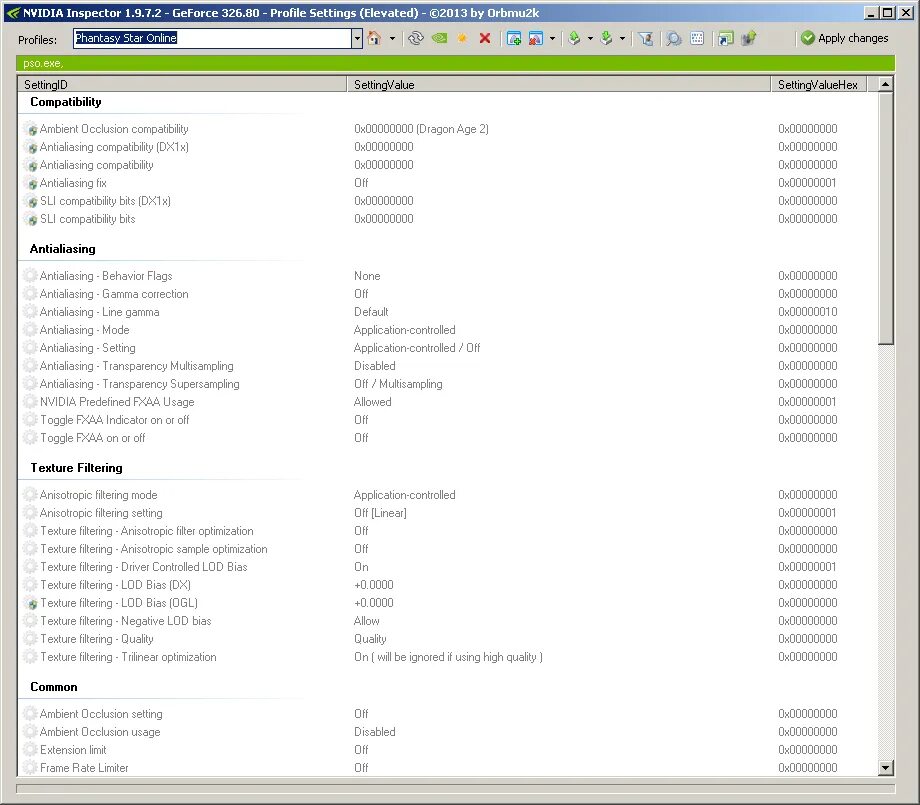The height and width of the screenshot is (805, 920).
Task: Open dropdown beside remove application icon
Action: click(x=552, y=39)
